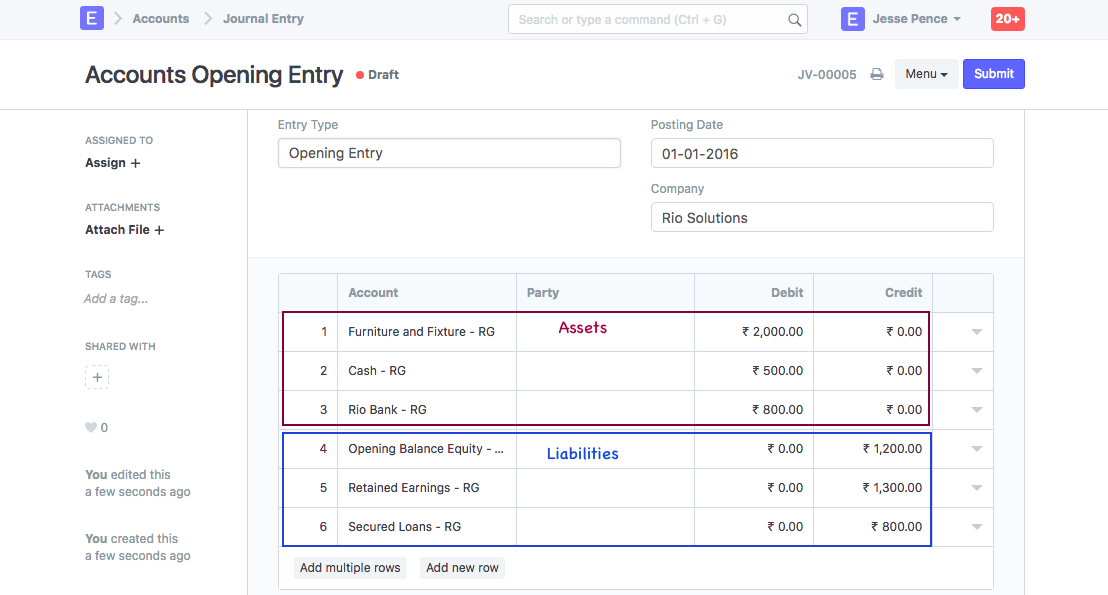1108x595 pixels.
Task: Expand row options for Secured Loans row
Action: 977,527
